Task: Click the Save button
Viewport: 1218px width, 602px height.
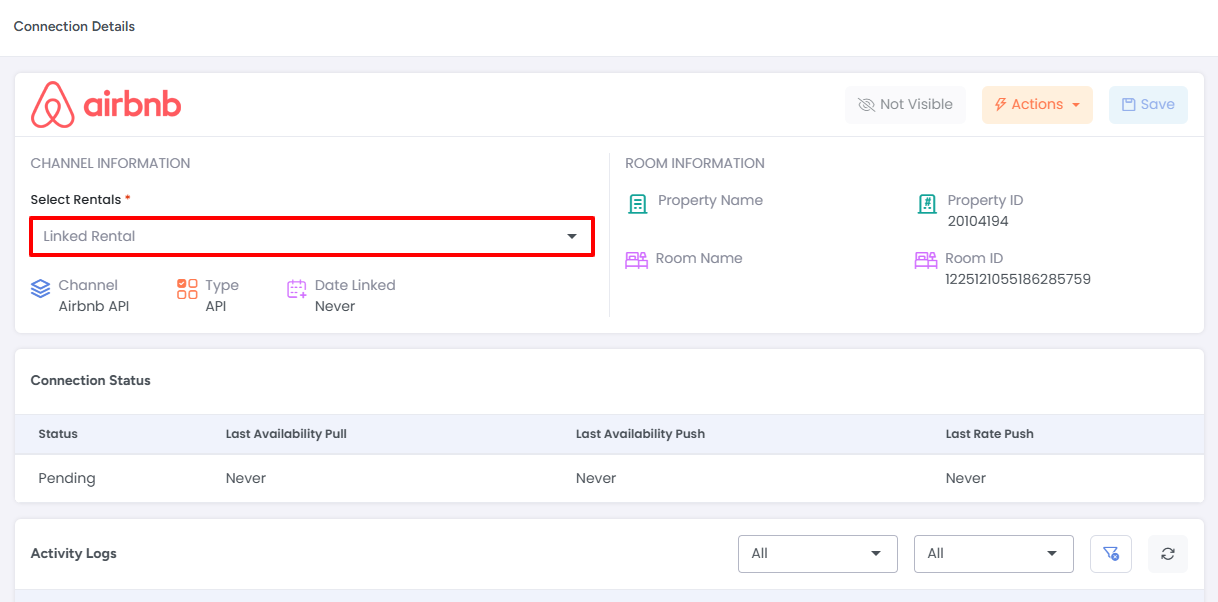Action: point(1148,104)
